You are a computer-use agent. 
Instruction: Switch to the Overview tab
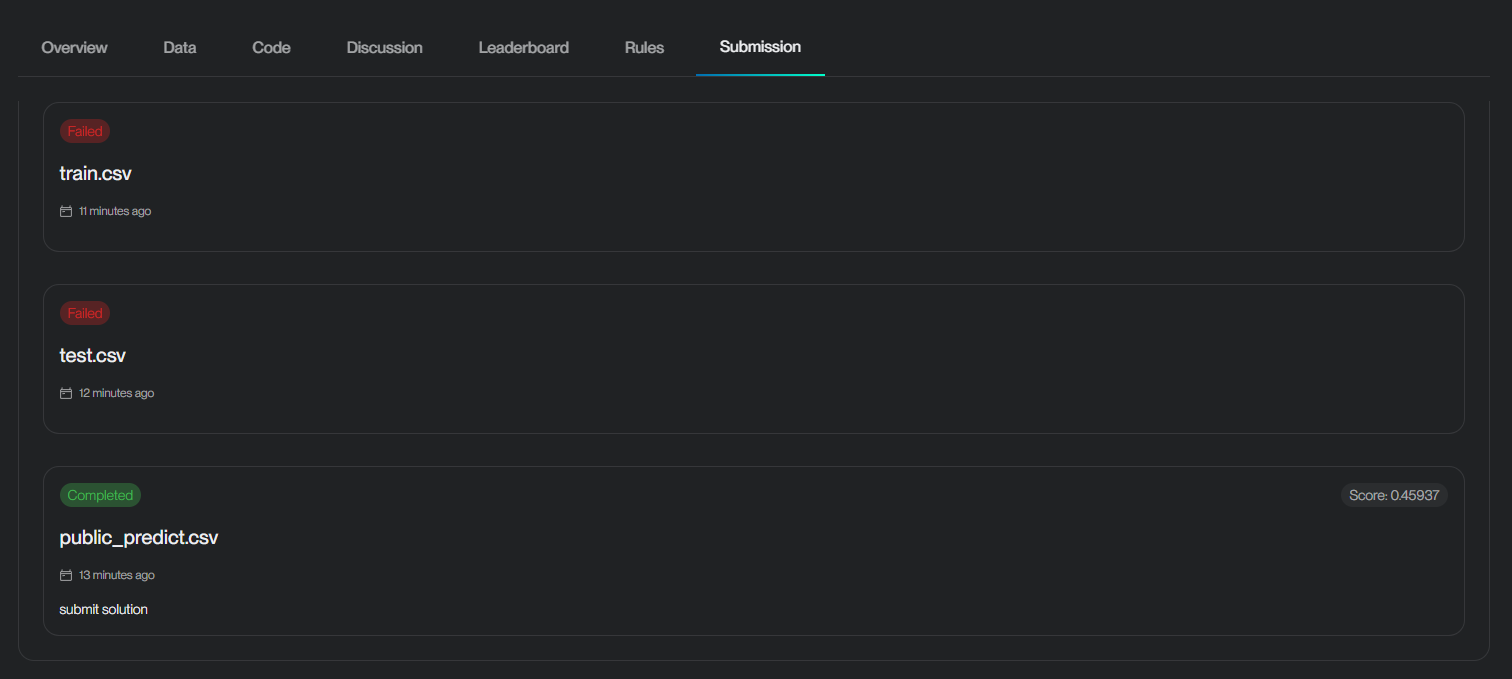(74, 47)
